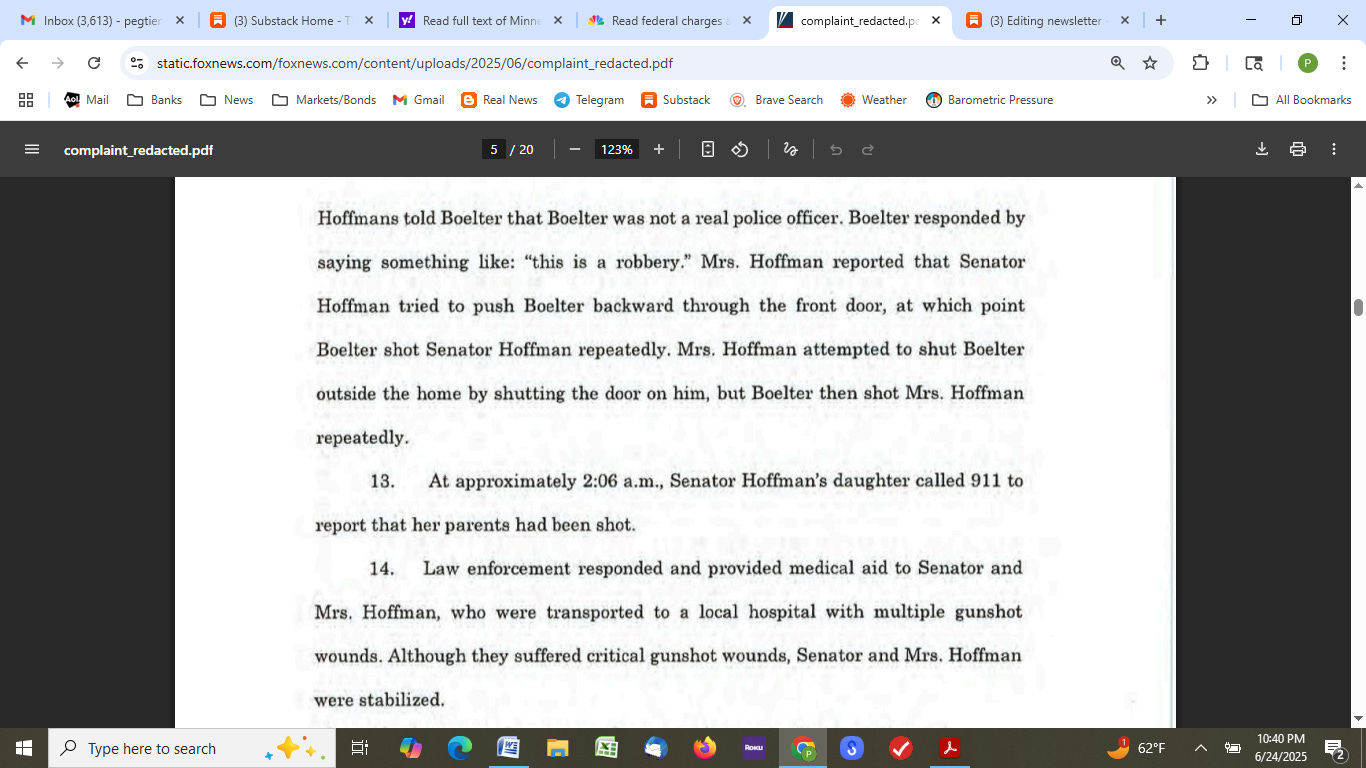Switch to the Substack Home tab
The image size is (1366, 768).
(x=293, y=20)
